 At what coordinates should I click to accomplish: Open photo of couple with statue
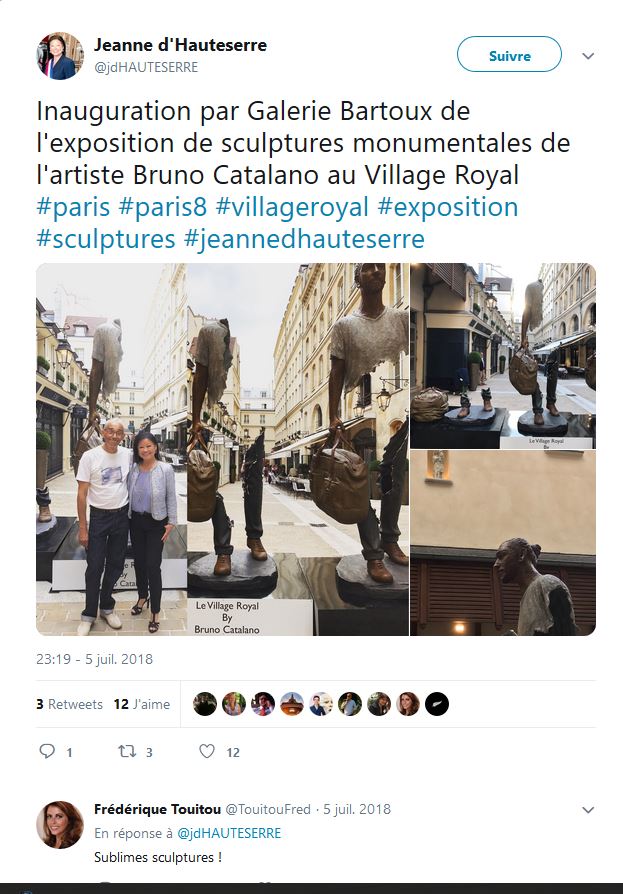(112, 449)
